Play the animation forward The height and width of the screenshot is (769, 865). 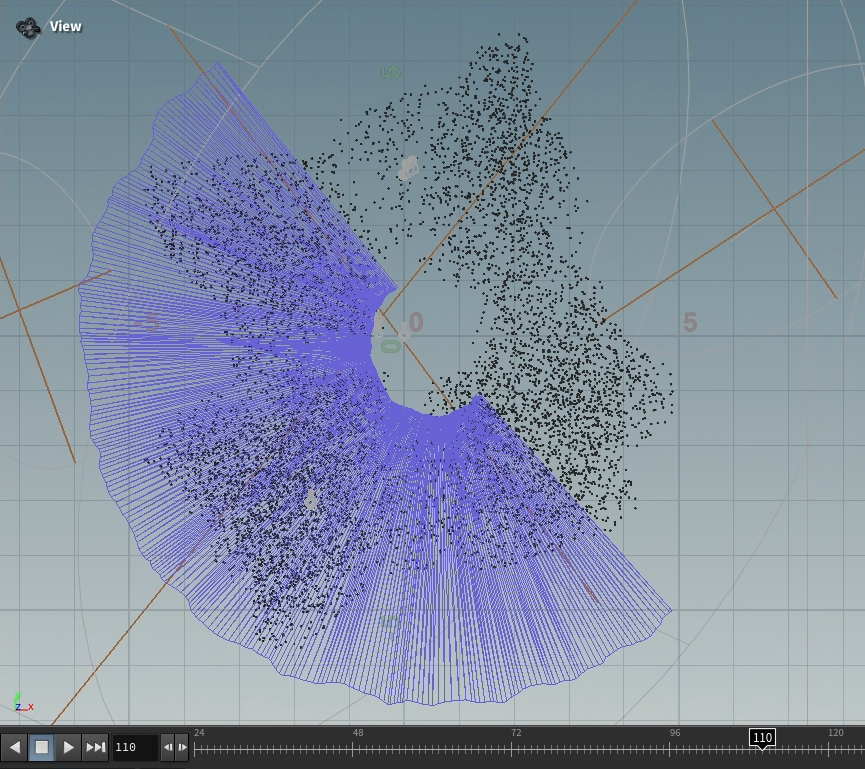(68, 747)
